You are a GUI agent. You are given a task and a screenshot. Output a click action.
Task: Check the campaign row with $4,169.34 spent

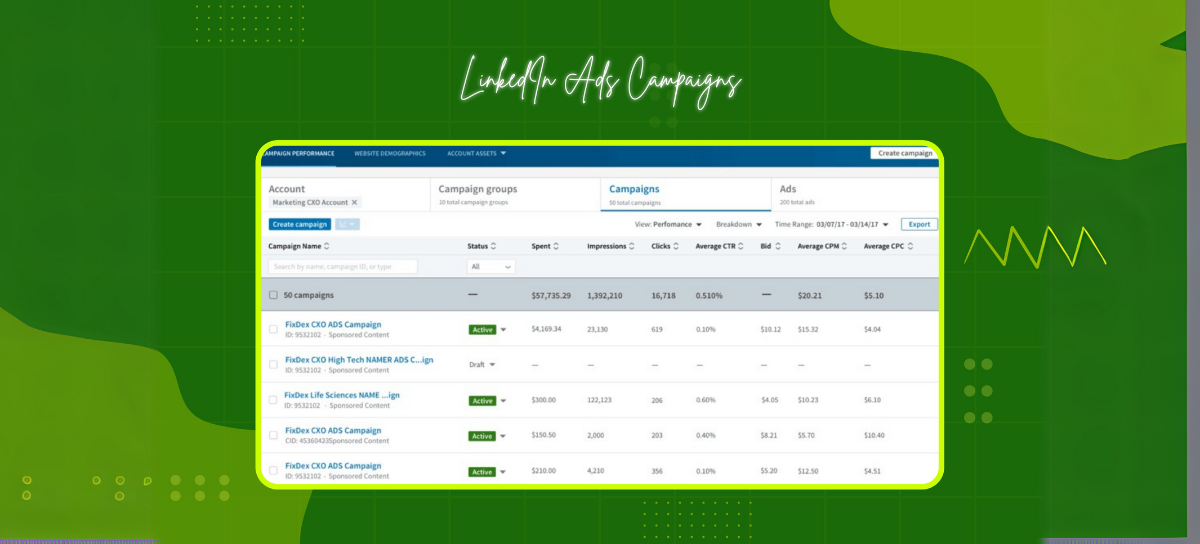point(273,329)
